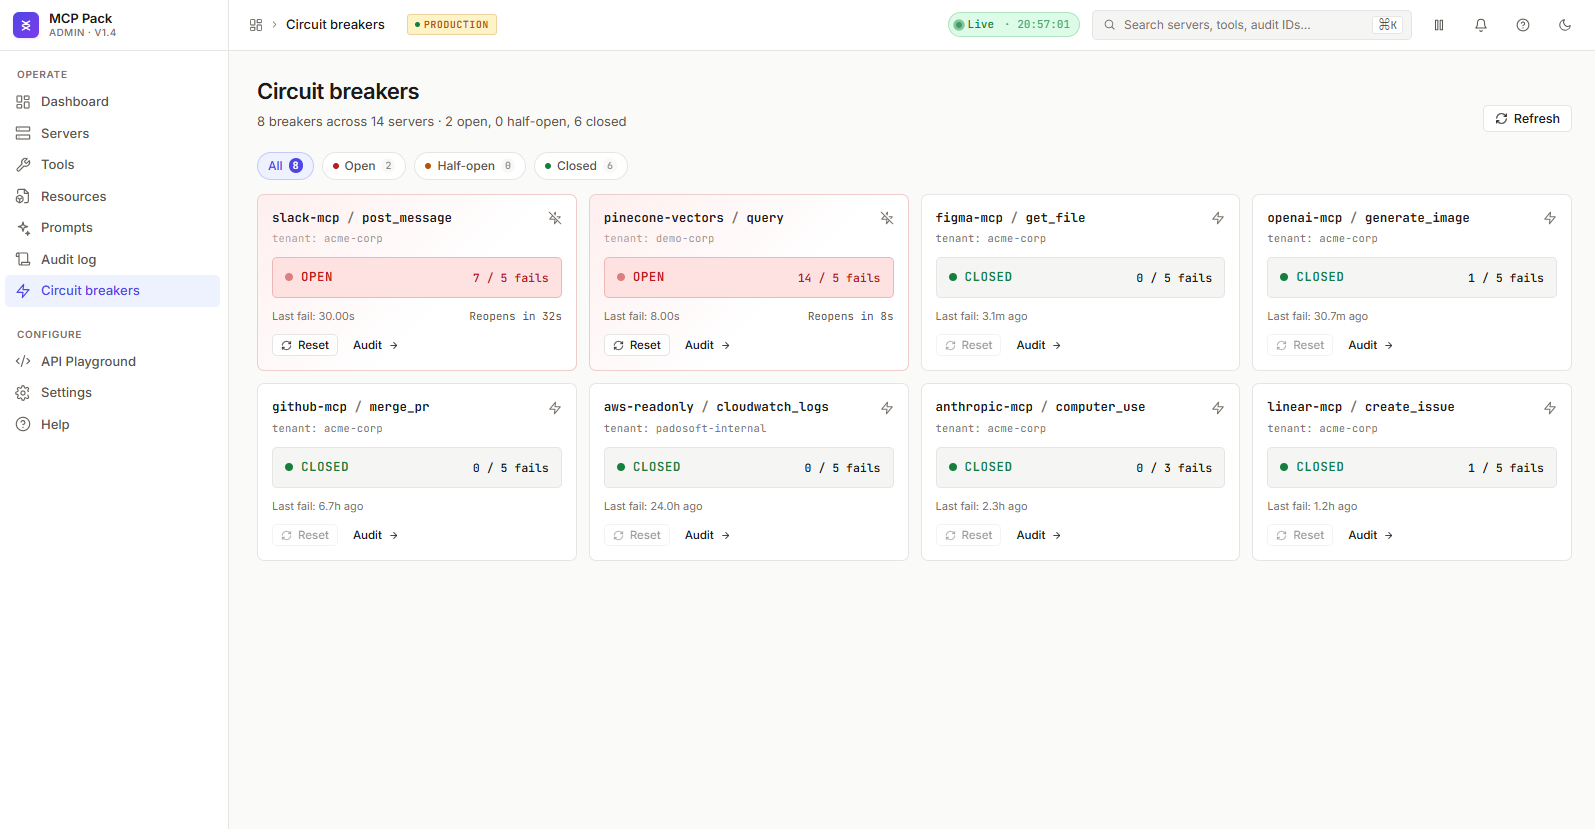Click the OPEN 7 / 5 fails status bar
Screen dimensions: 1595x829
point(417,278)
